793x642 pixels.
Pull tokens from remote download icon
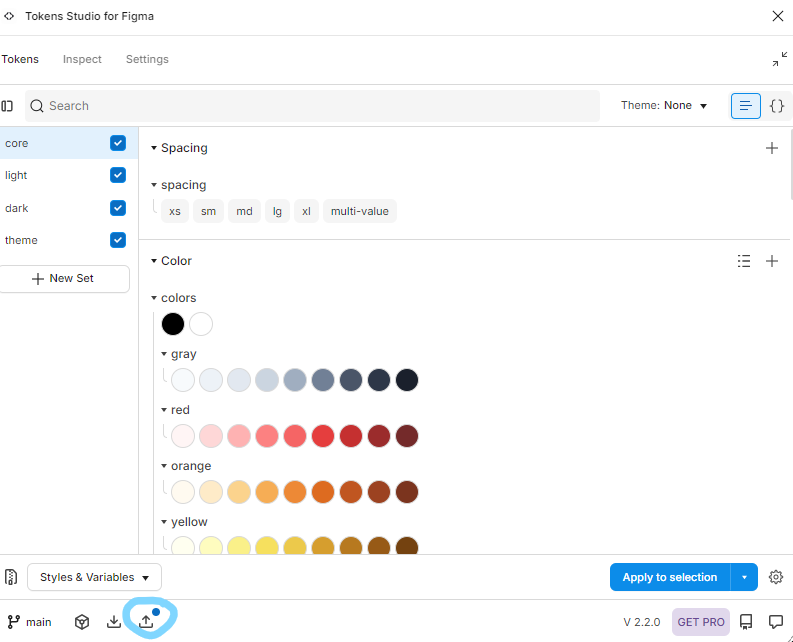pos(114,622)
